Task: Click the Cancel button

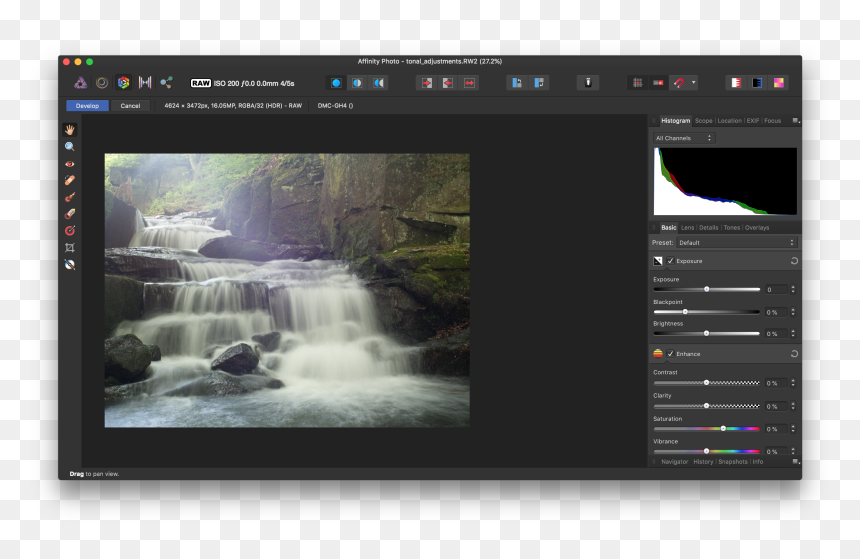Action: pos(131,106)
